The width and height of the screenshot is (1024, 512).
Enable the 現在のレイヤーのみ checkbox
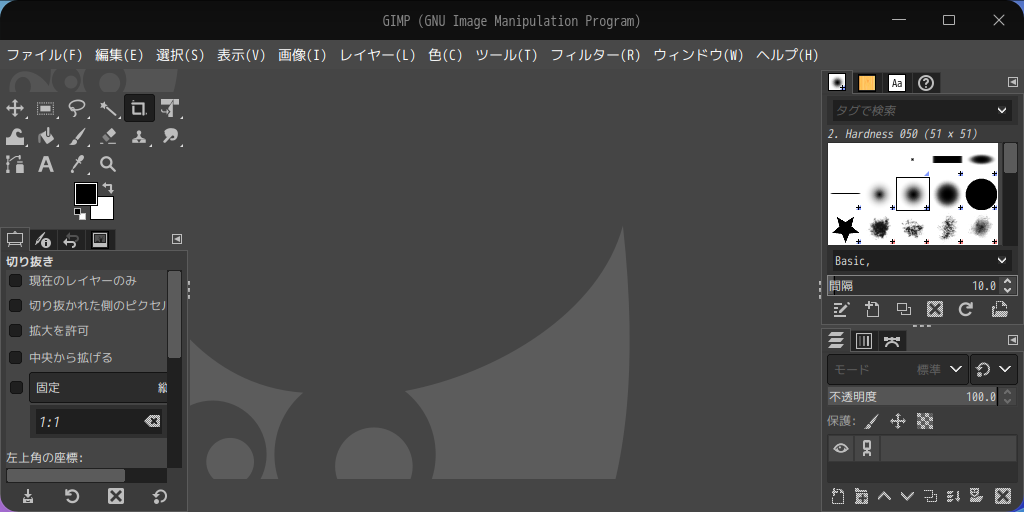15,281
